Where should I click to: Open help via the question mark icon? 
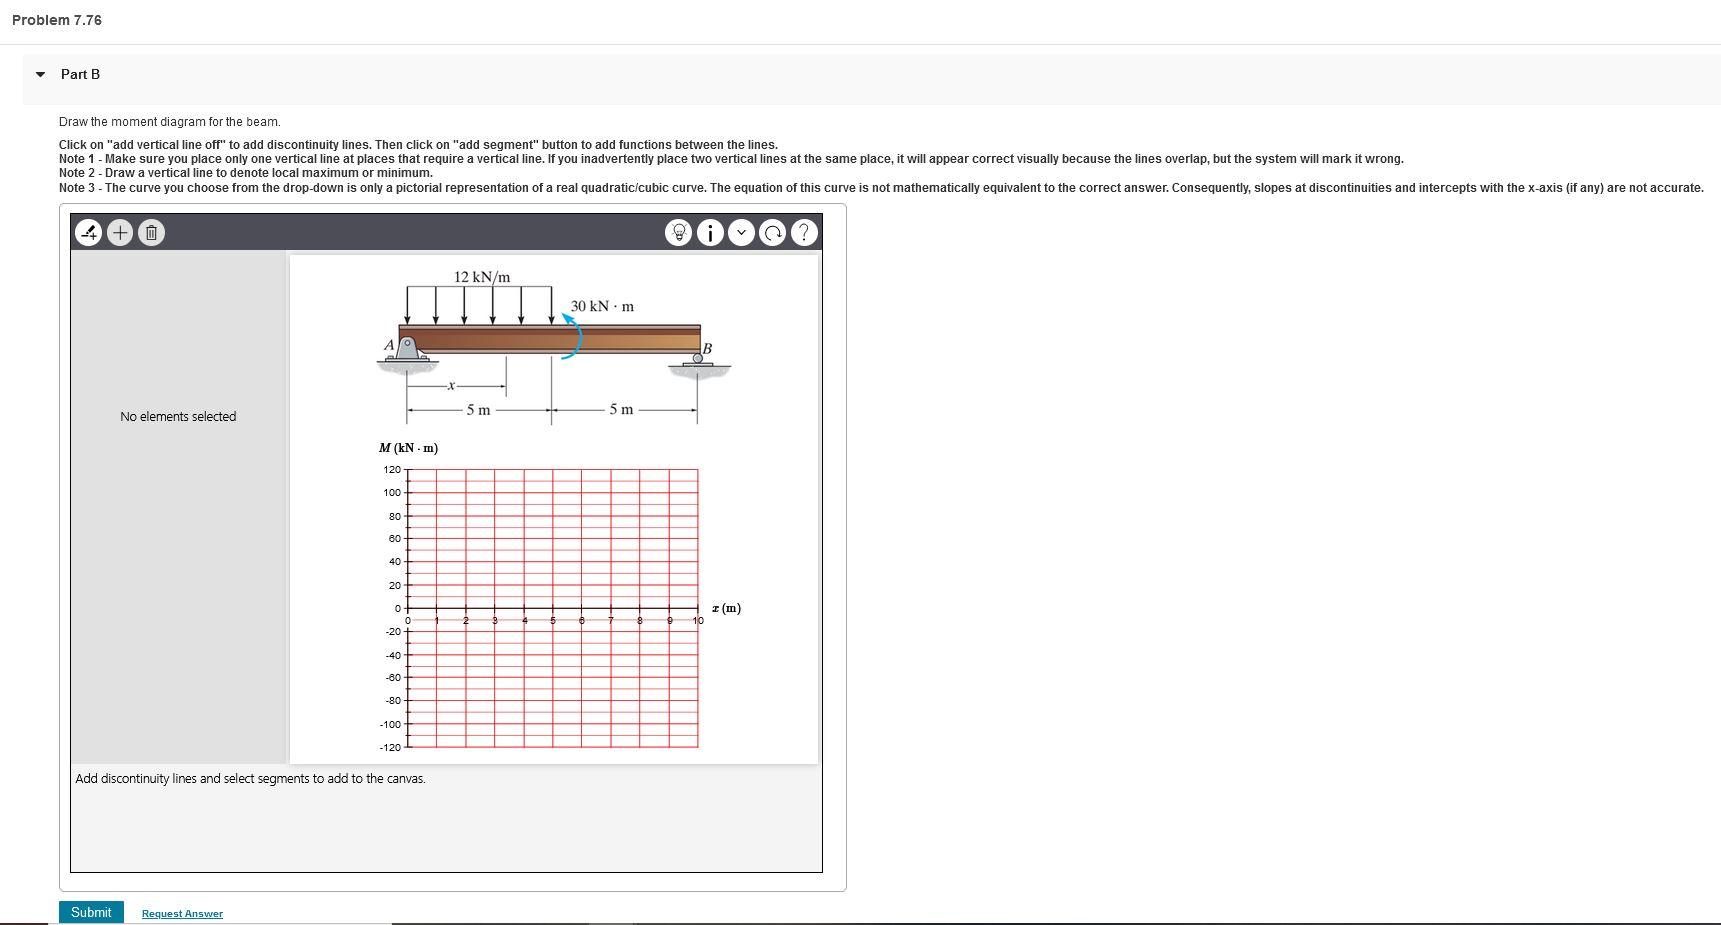point(802,232)
